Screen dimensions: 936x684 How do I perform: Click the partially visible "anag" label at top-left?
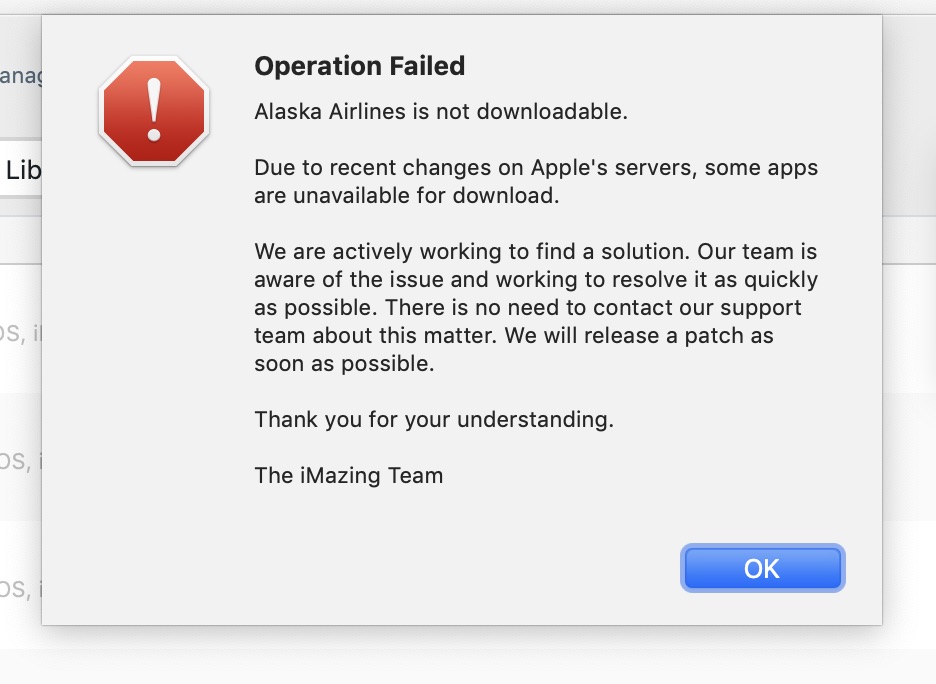tap(20, 76)
